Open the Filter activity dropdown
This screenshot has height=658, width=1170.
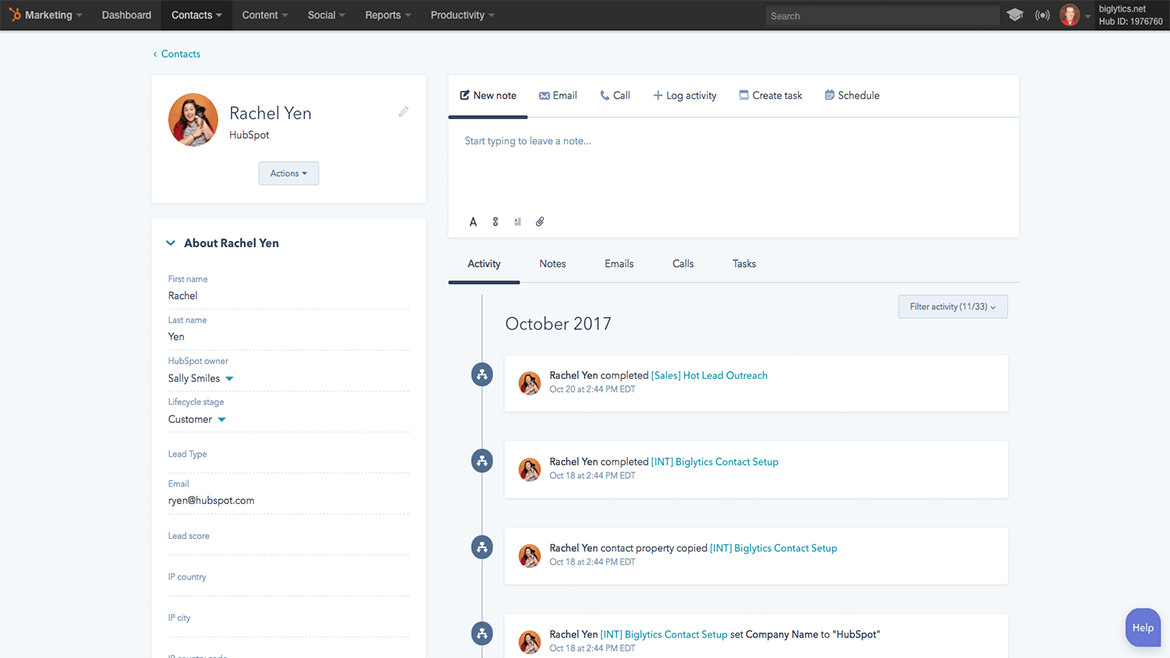(x=951, y=306)
